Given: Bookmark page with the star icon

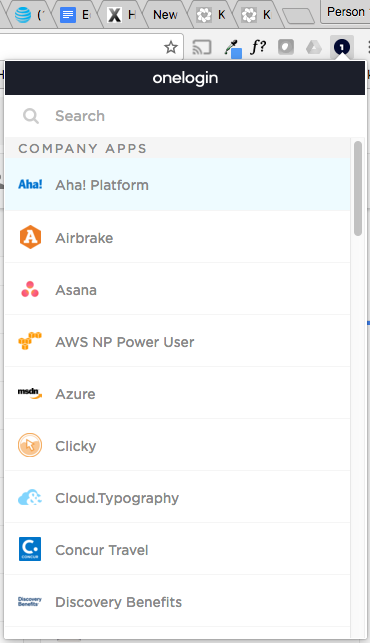Looking at the screenshot, I should click(171, 47).
